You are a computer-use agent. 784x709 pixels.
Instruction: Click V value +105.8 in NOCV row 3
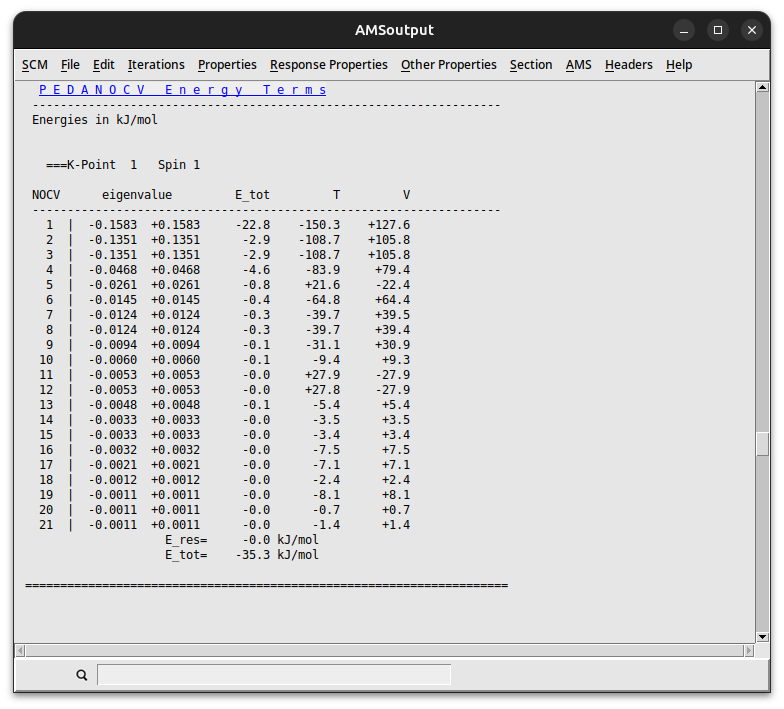389,255
